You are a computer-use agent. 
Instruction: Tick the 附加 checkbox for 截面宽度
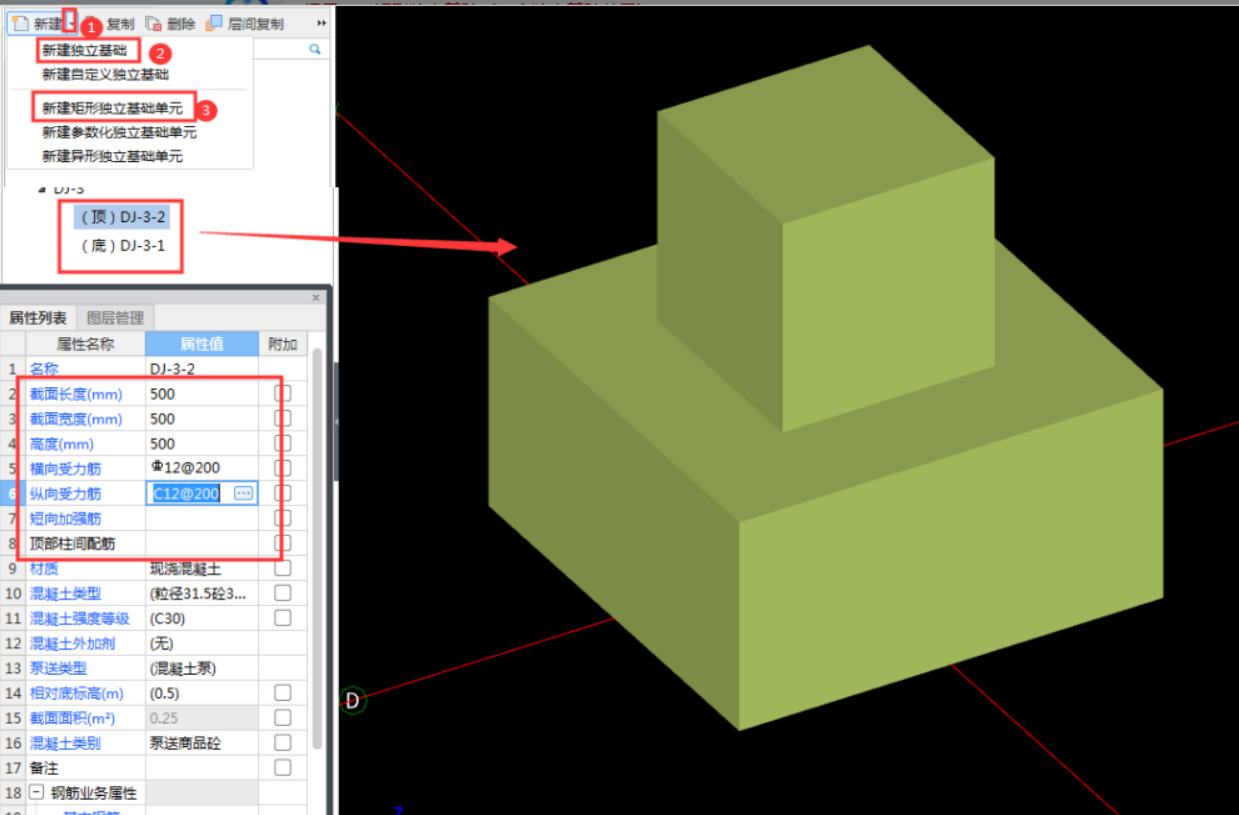coord(283,419)
